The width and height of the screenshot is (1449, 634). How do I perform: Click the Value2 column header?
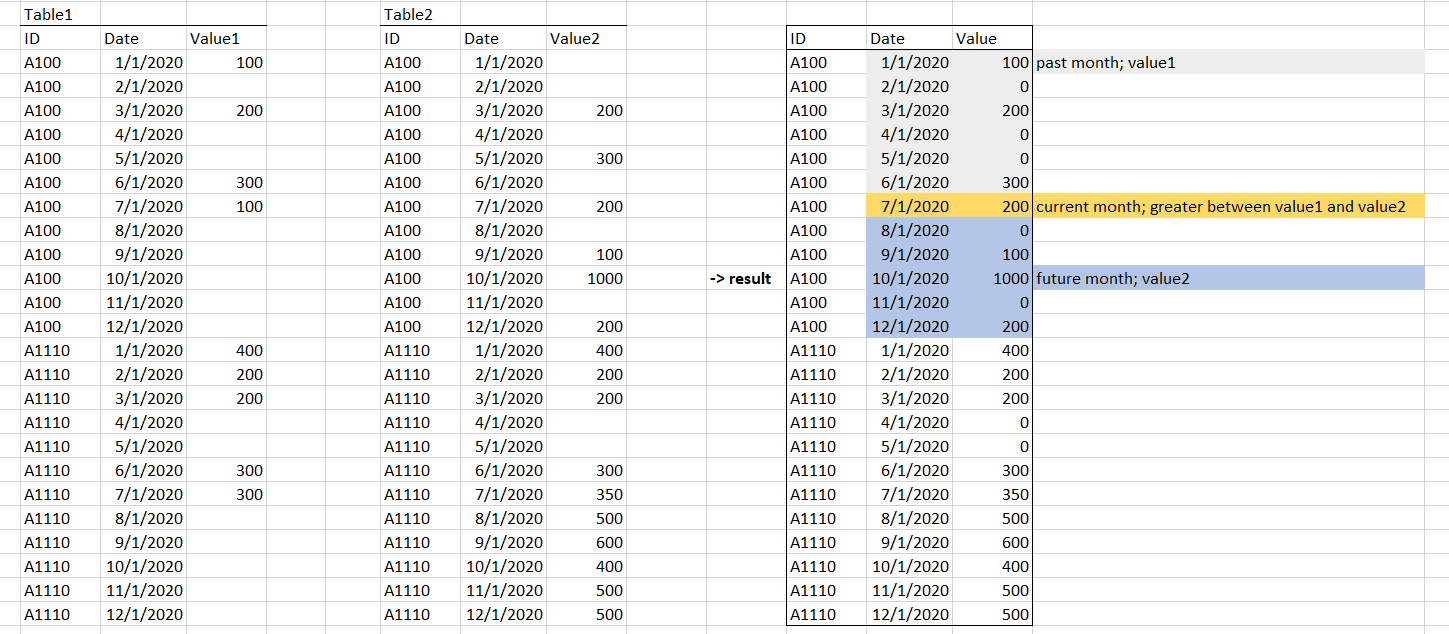coord(586,38)
